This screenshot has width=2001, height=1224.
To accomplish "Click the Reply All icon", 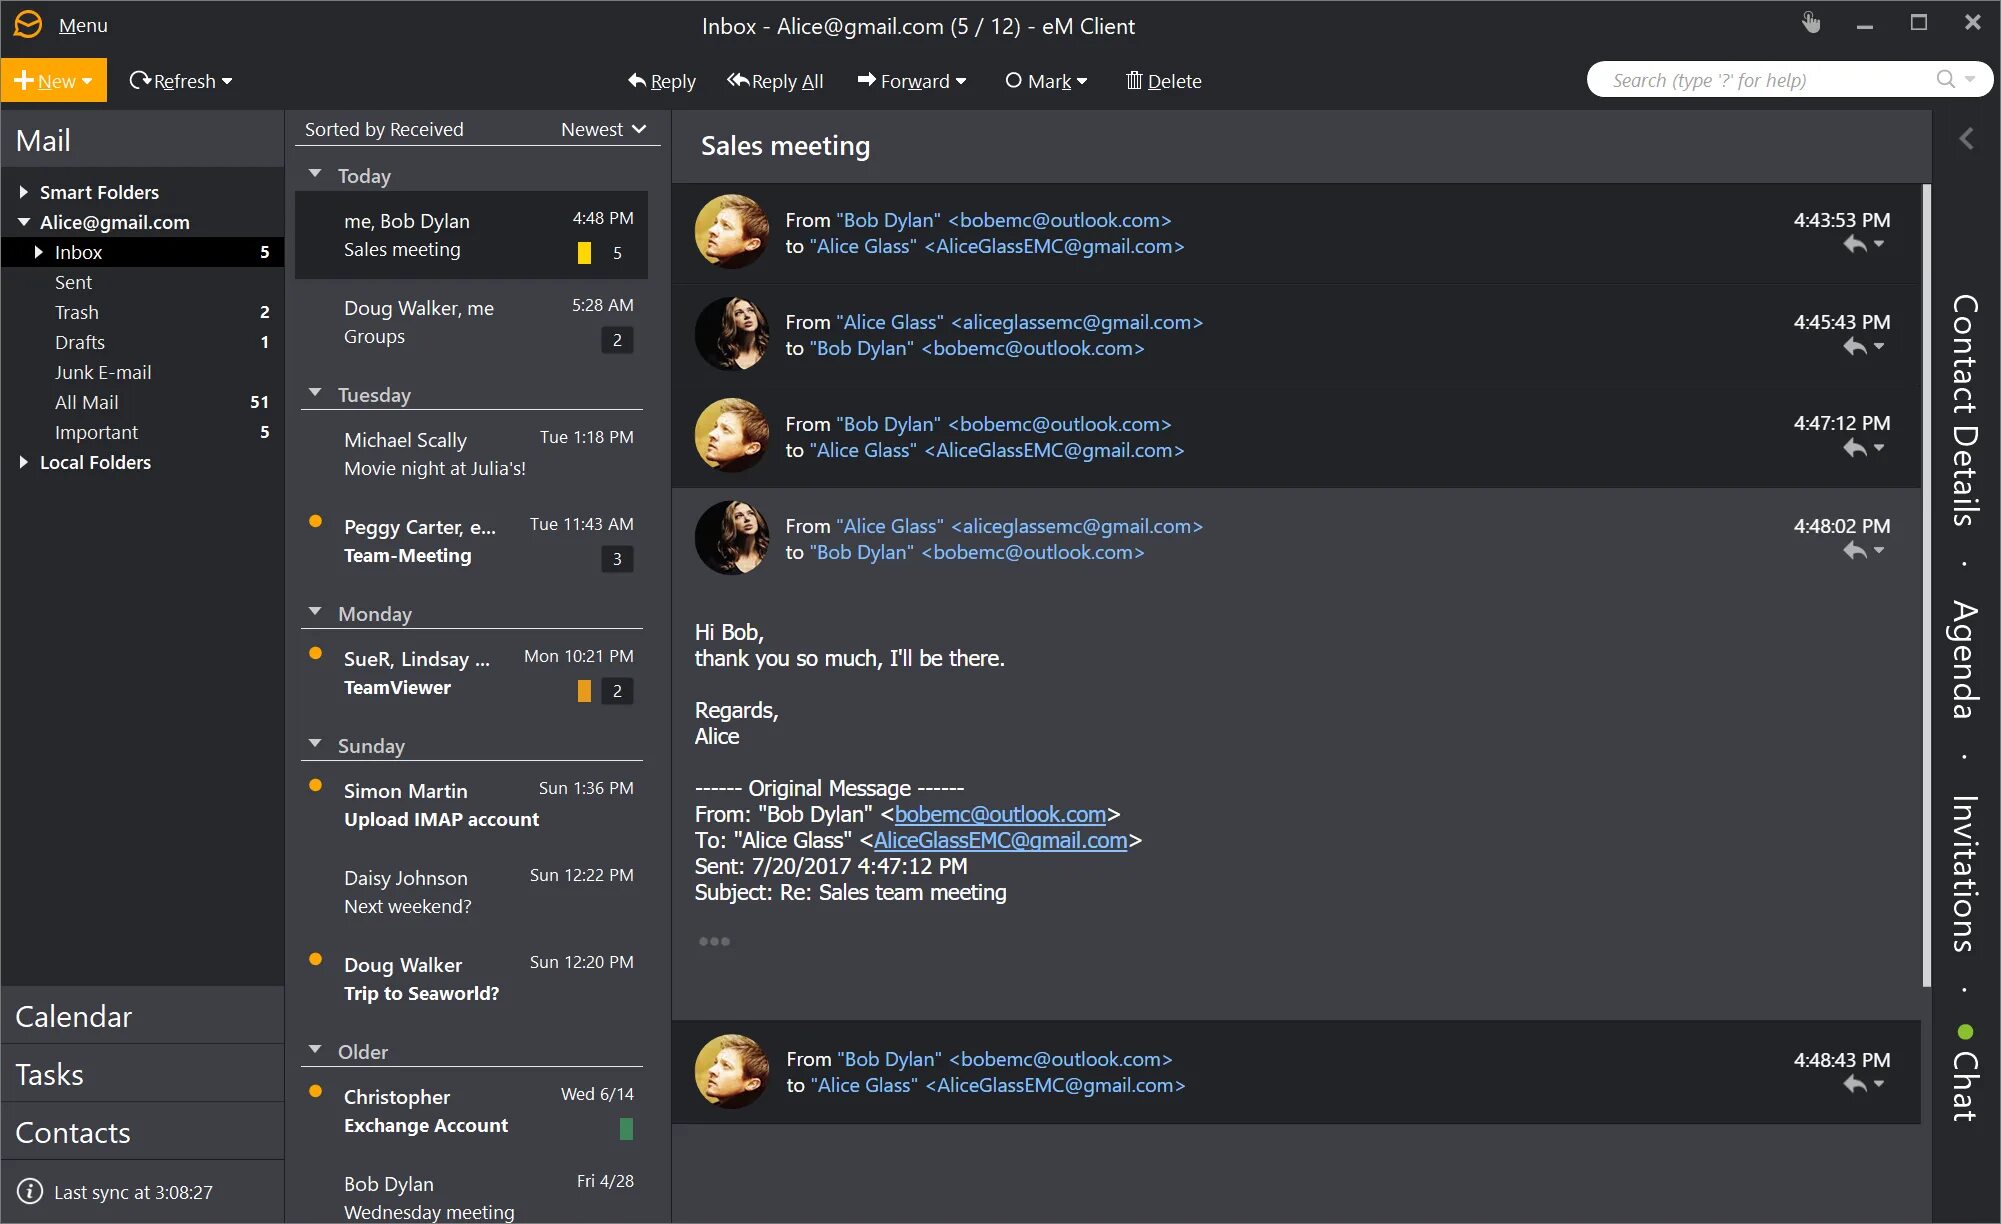I will (773, 80).
